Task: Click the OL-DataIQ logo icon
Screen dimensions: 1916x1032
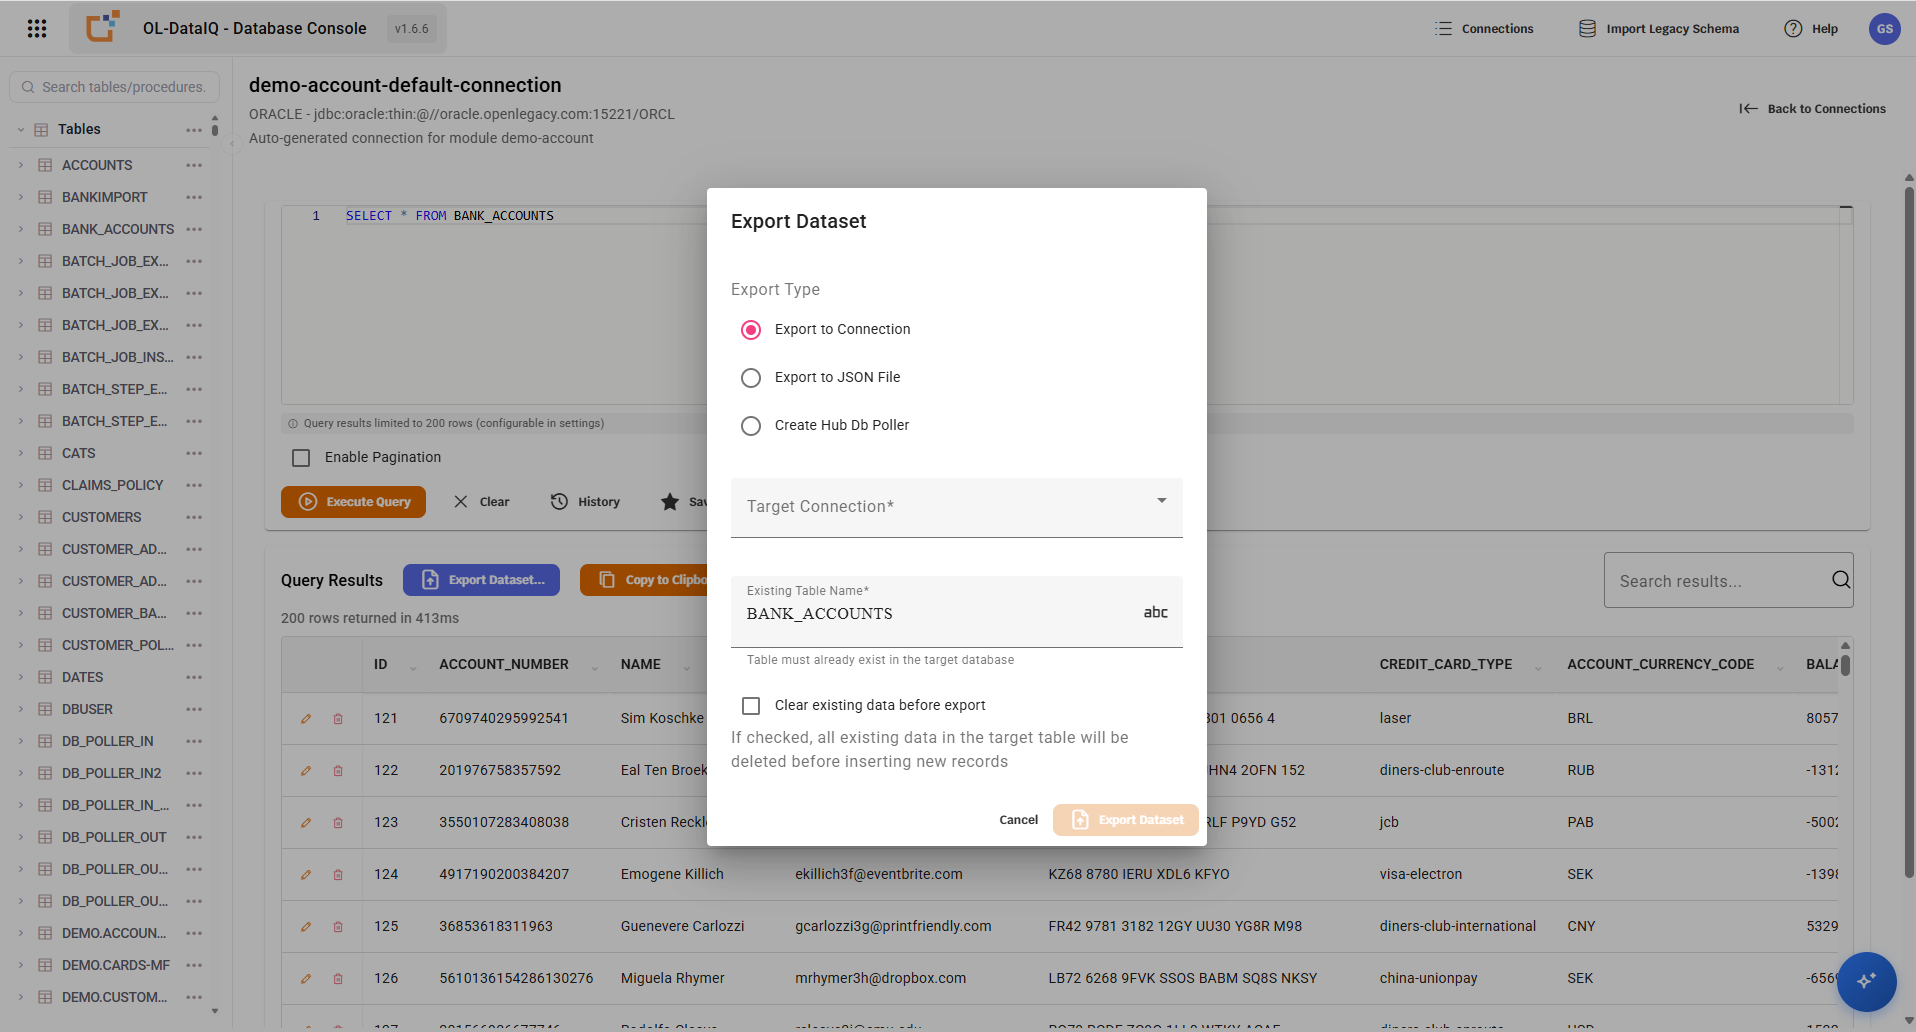Action: coord(103,27)
